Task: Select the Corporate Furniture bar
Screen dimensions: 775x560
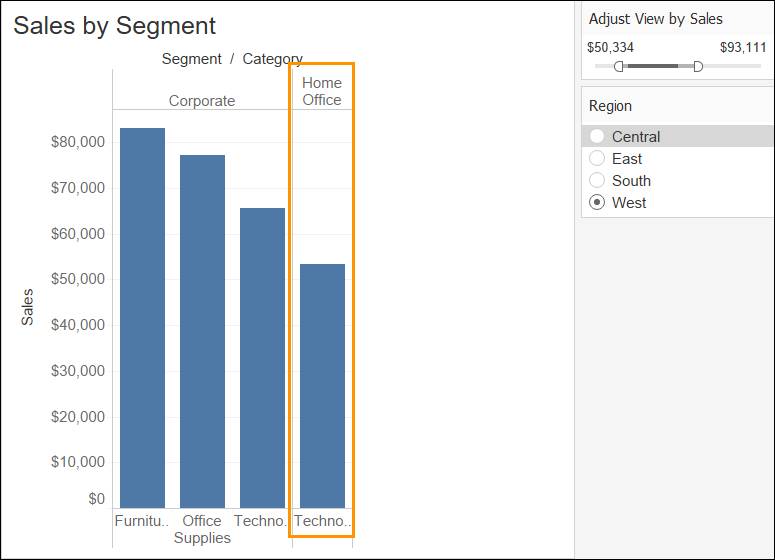Action: pyautogui.click(x=142, y=318)
